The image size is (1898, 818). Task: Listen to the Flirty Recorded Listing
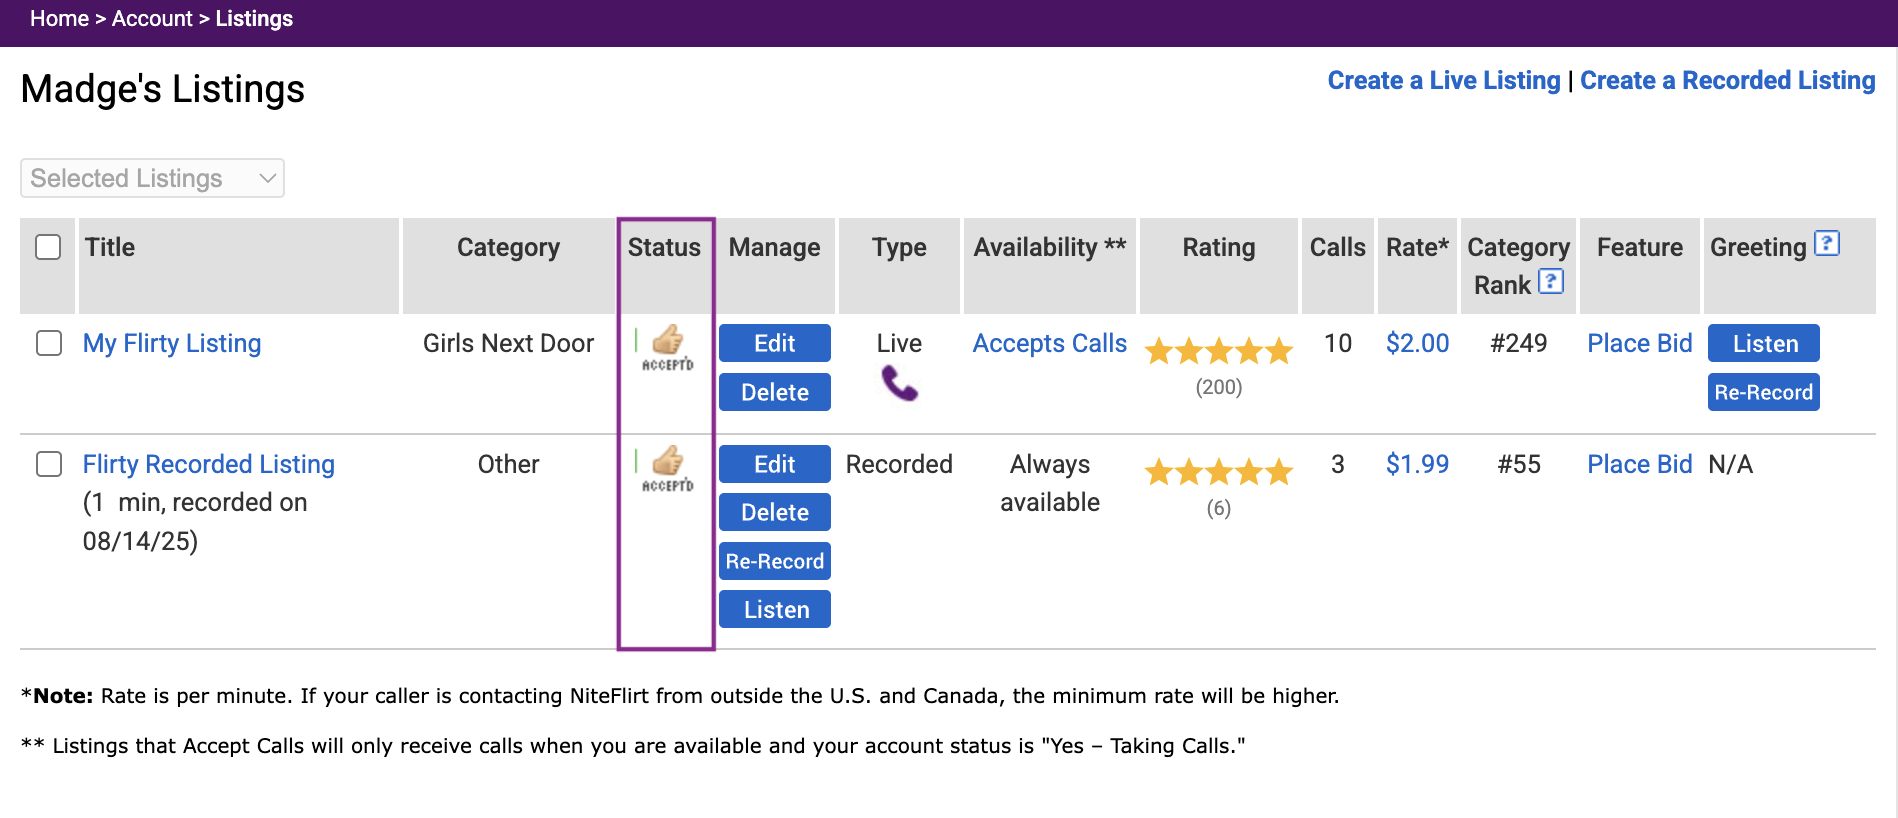coord(775,609)
